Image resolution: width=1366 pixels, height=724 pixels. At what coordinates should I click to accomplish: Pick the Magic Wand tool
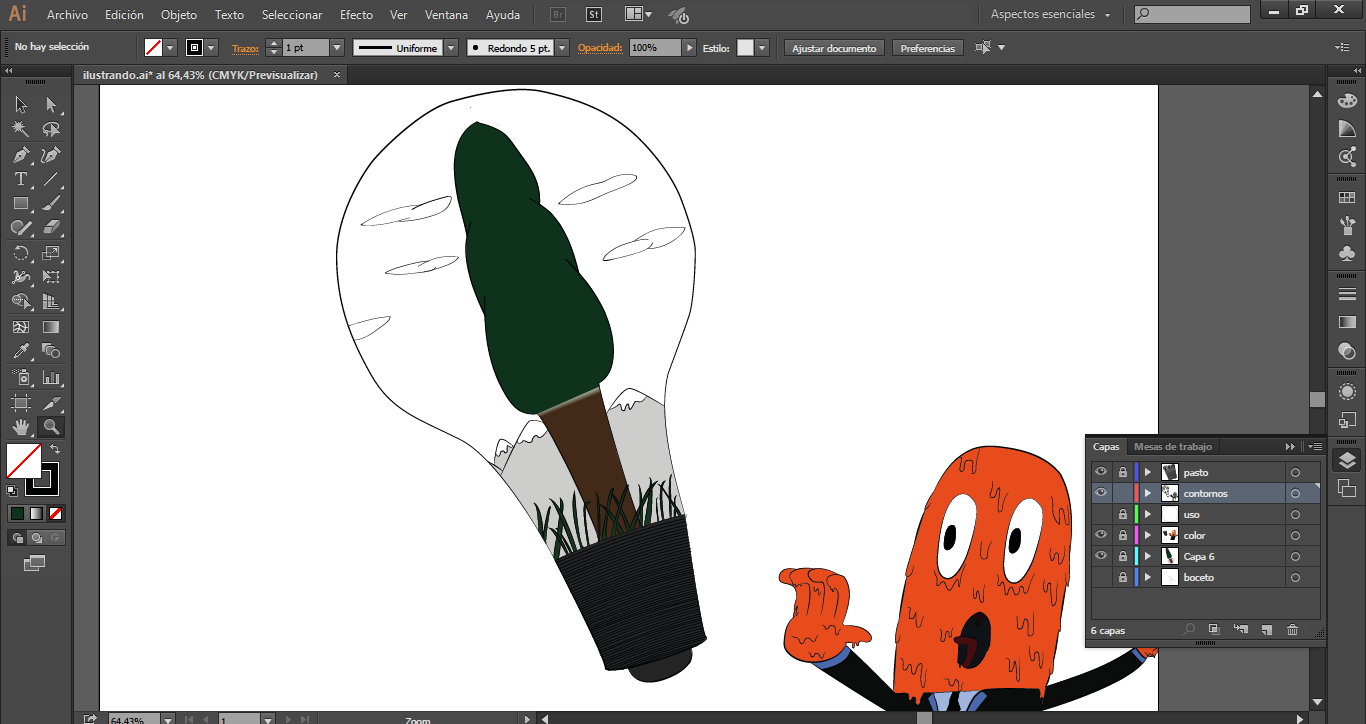click(x=20, y=130)
